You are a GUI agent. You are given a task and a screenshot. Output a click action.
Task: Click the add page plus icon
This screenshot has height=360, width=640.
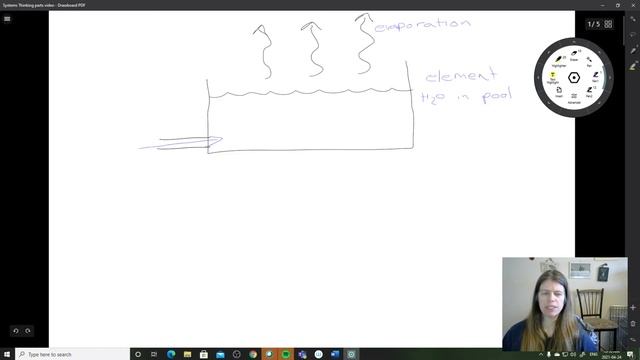pos(633,308)
